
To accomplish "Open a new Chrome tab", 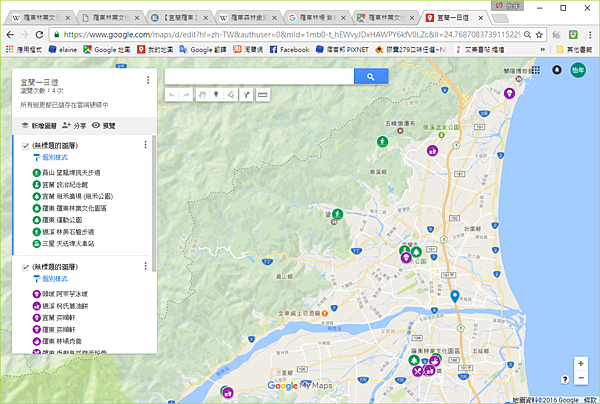I will 500,18.
